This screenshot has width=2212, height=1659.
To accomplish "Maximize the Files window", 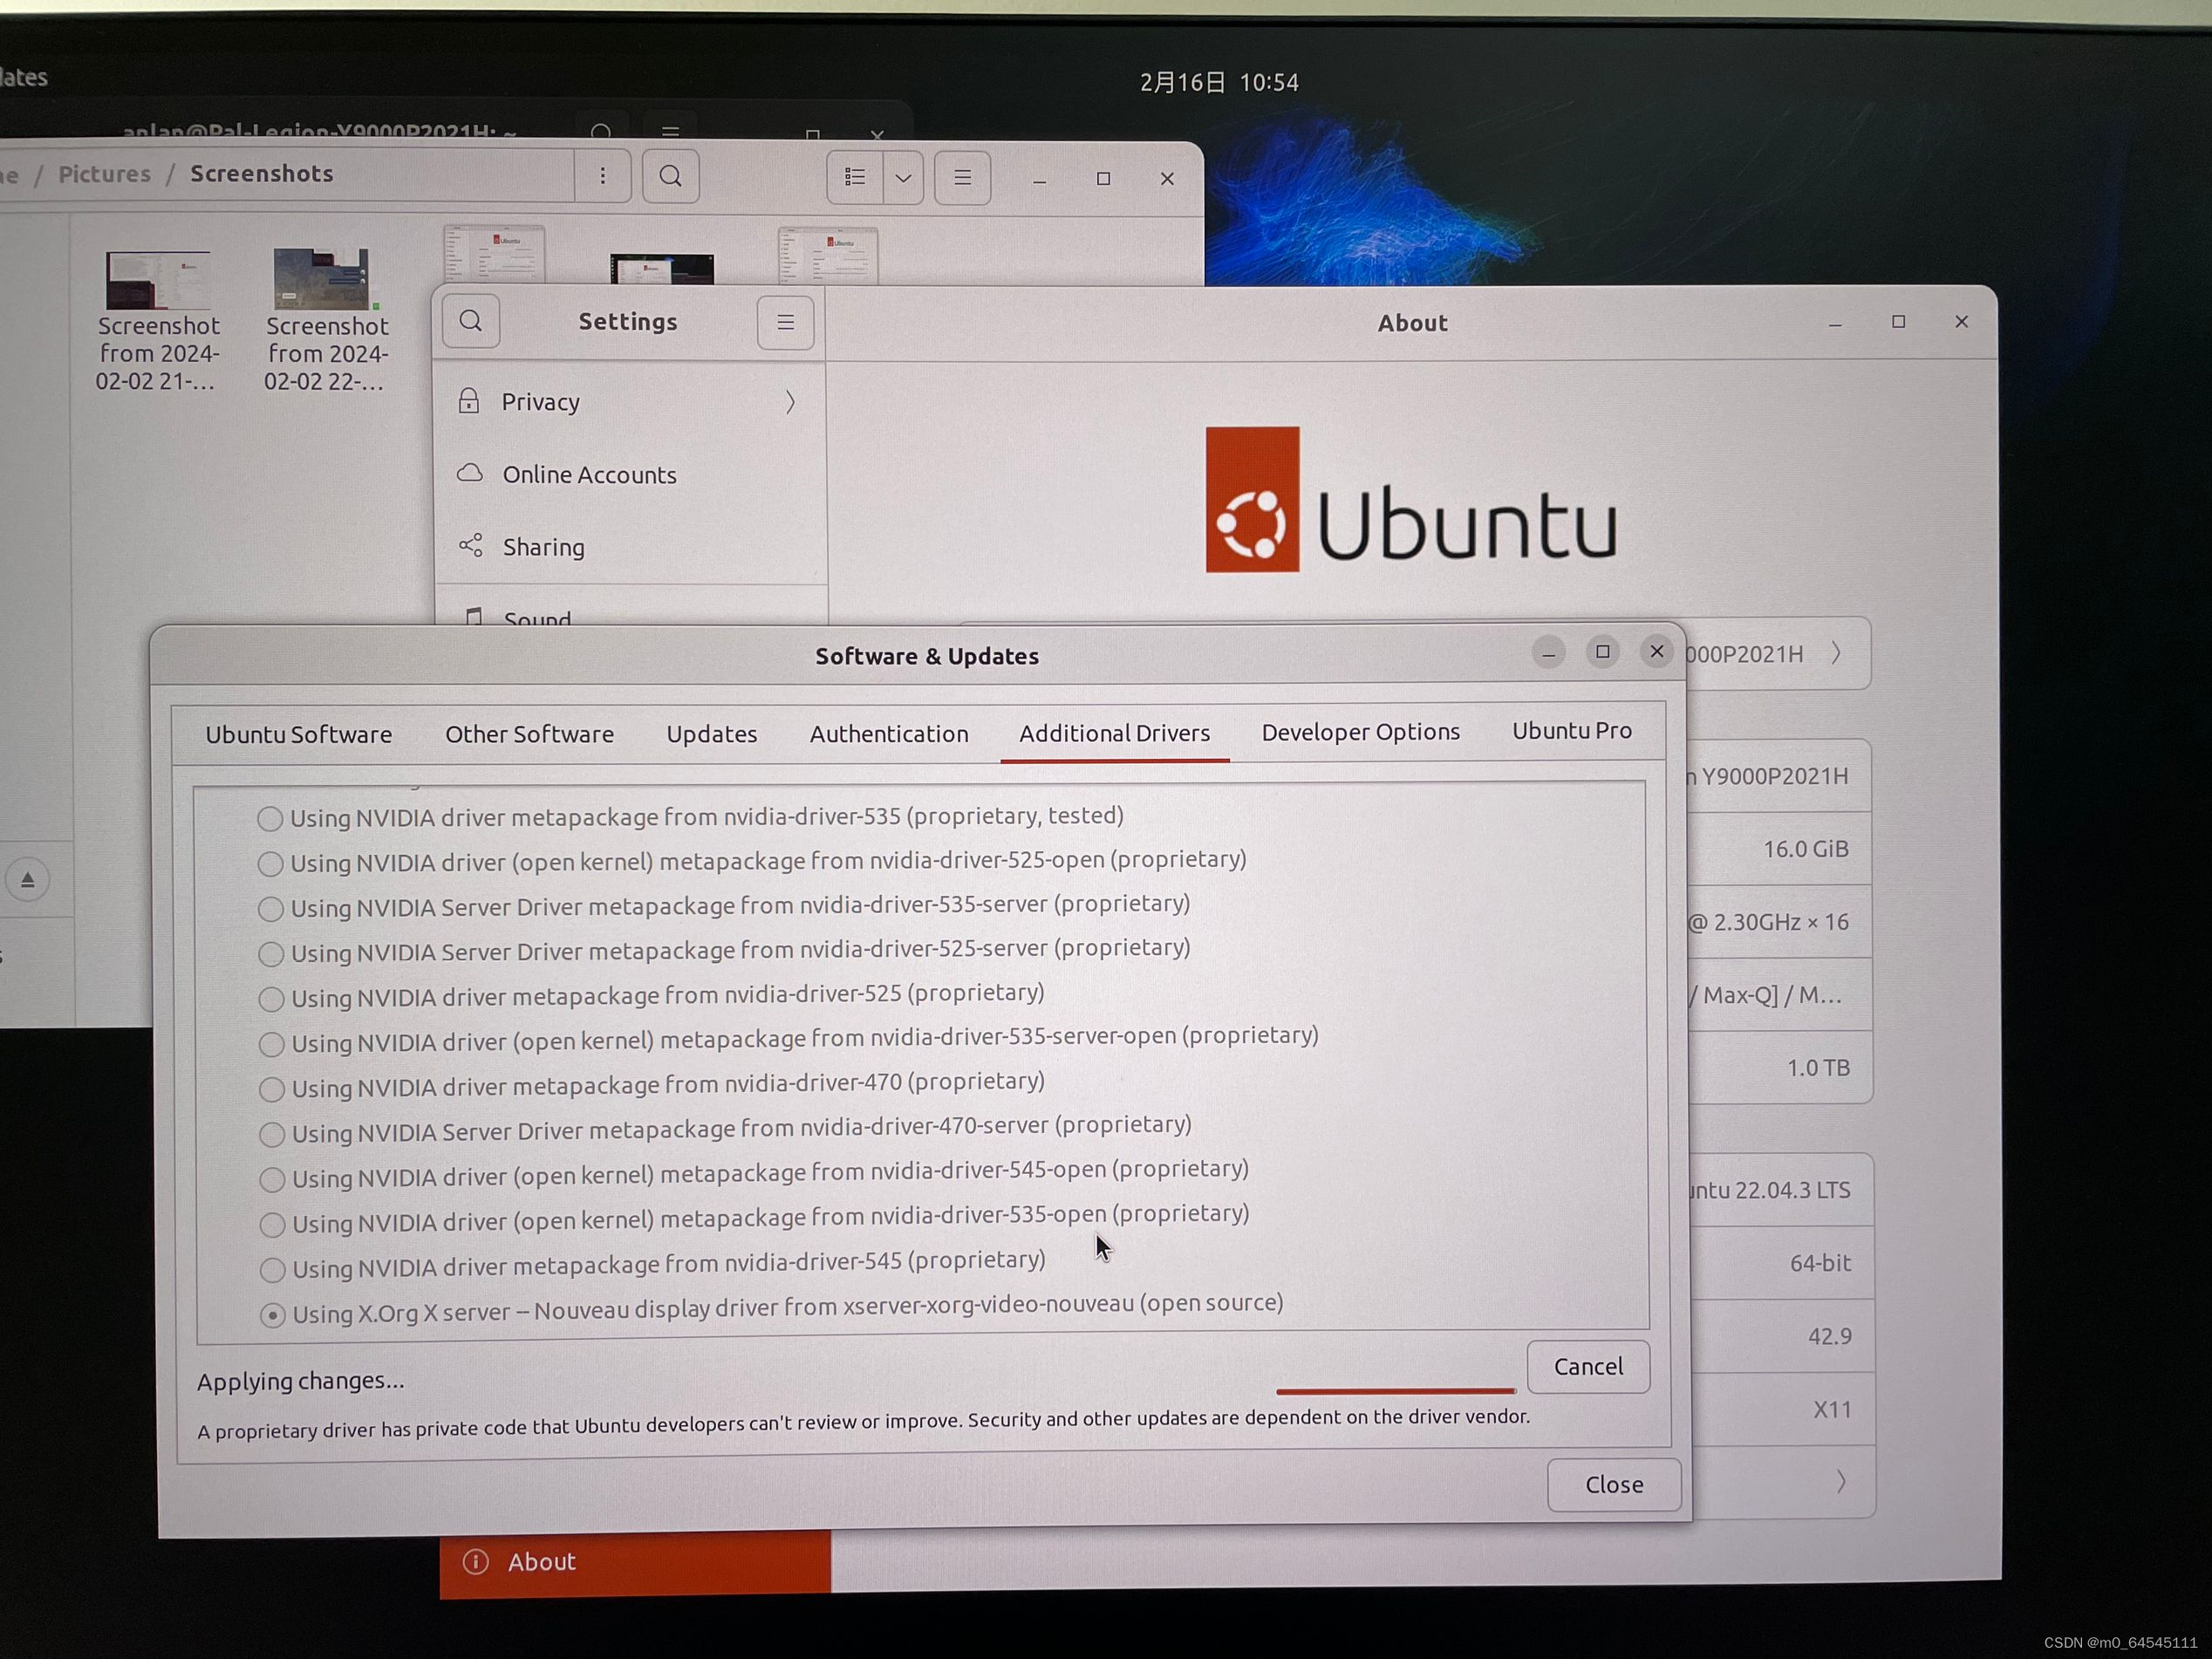I will pyautogui.click(x=1103, y=178).
